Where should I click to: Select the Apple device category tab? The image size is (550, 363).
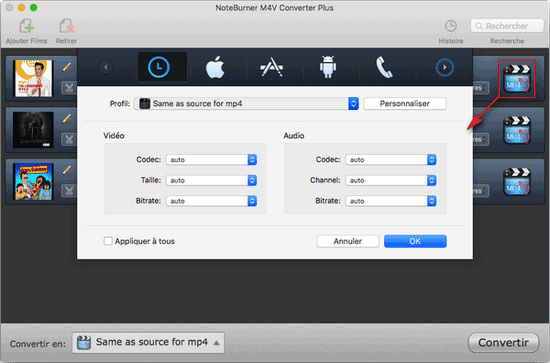[215, 67]
